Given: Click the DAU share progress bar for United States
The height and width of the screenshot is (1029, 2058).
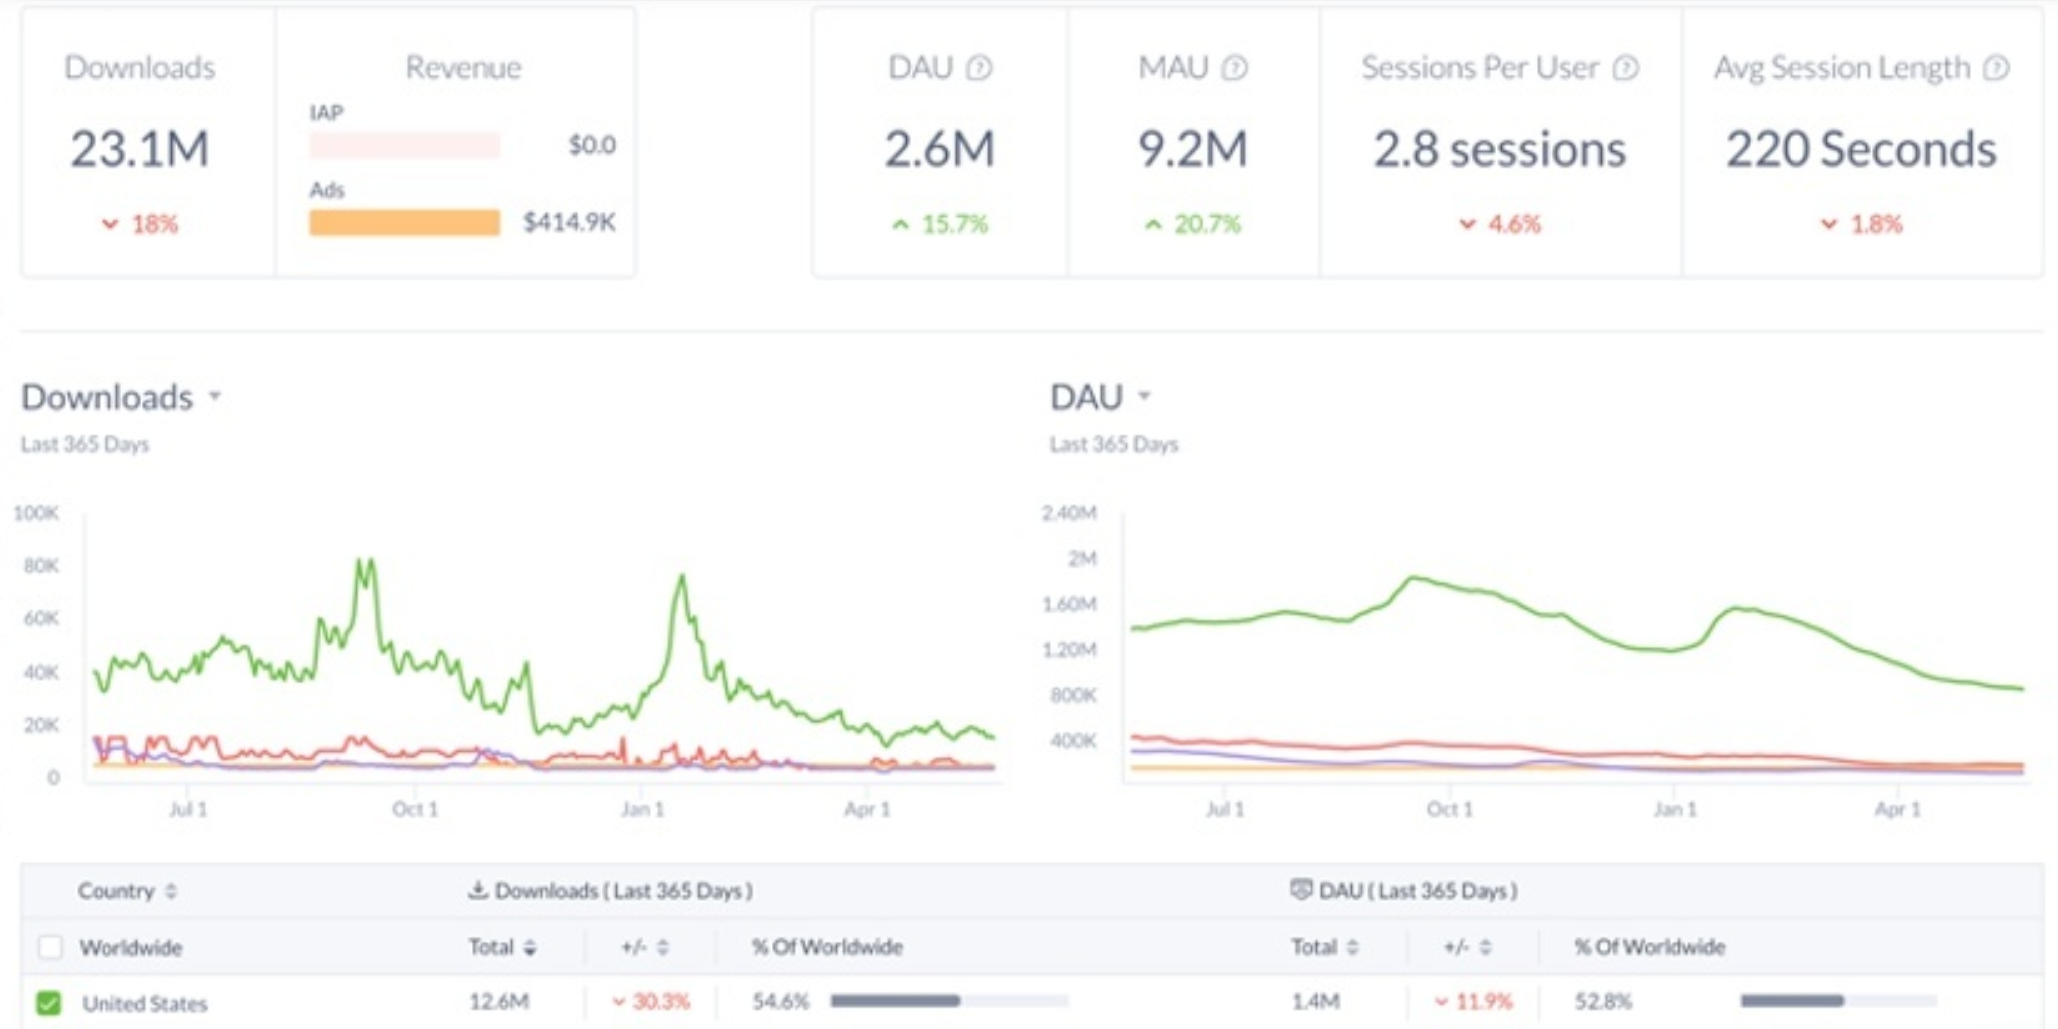Looking at the screenshot, I should 1839,1000.
